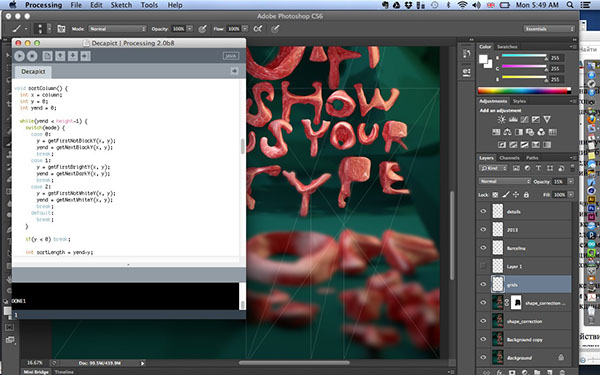Open the brush Opacity slider arrow in options bar
The width and height of the screenshot is (600, 375).
tap(190, 29)
